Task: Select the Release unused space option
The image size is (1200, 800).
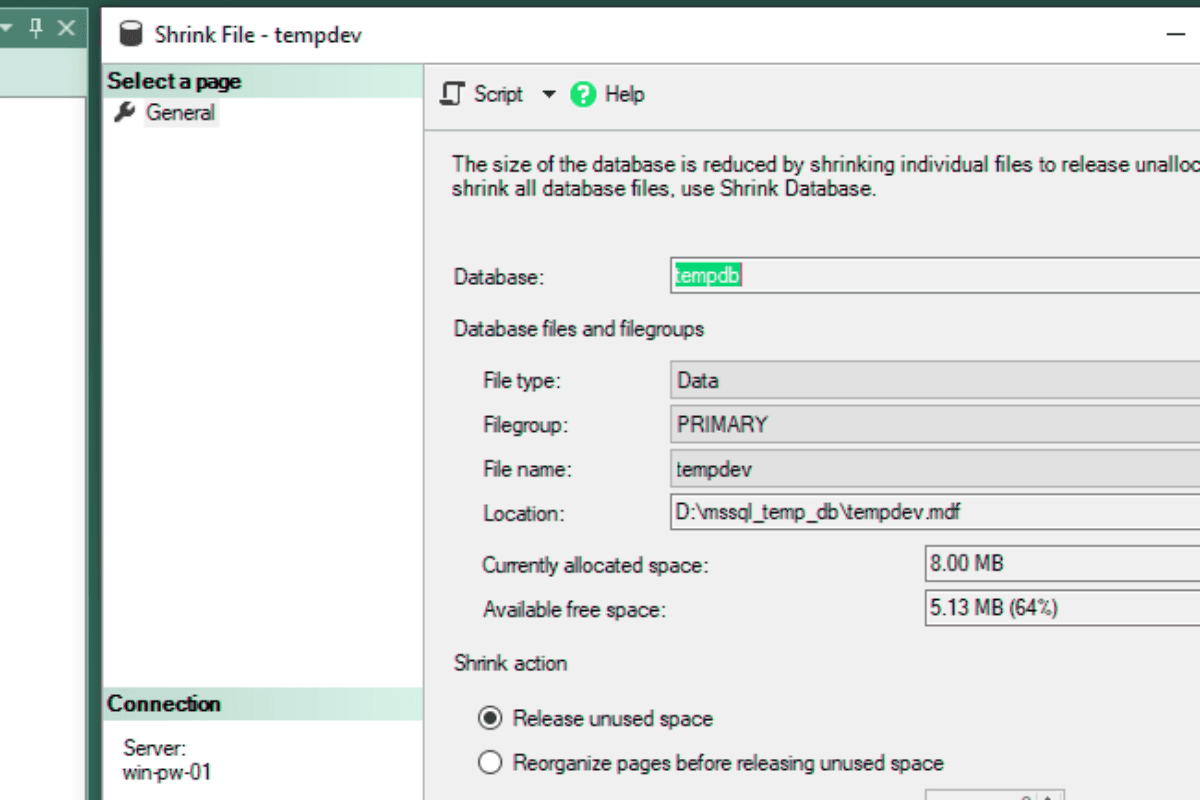Action: coord(490,718)
